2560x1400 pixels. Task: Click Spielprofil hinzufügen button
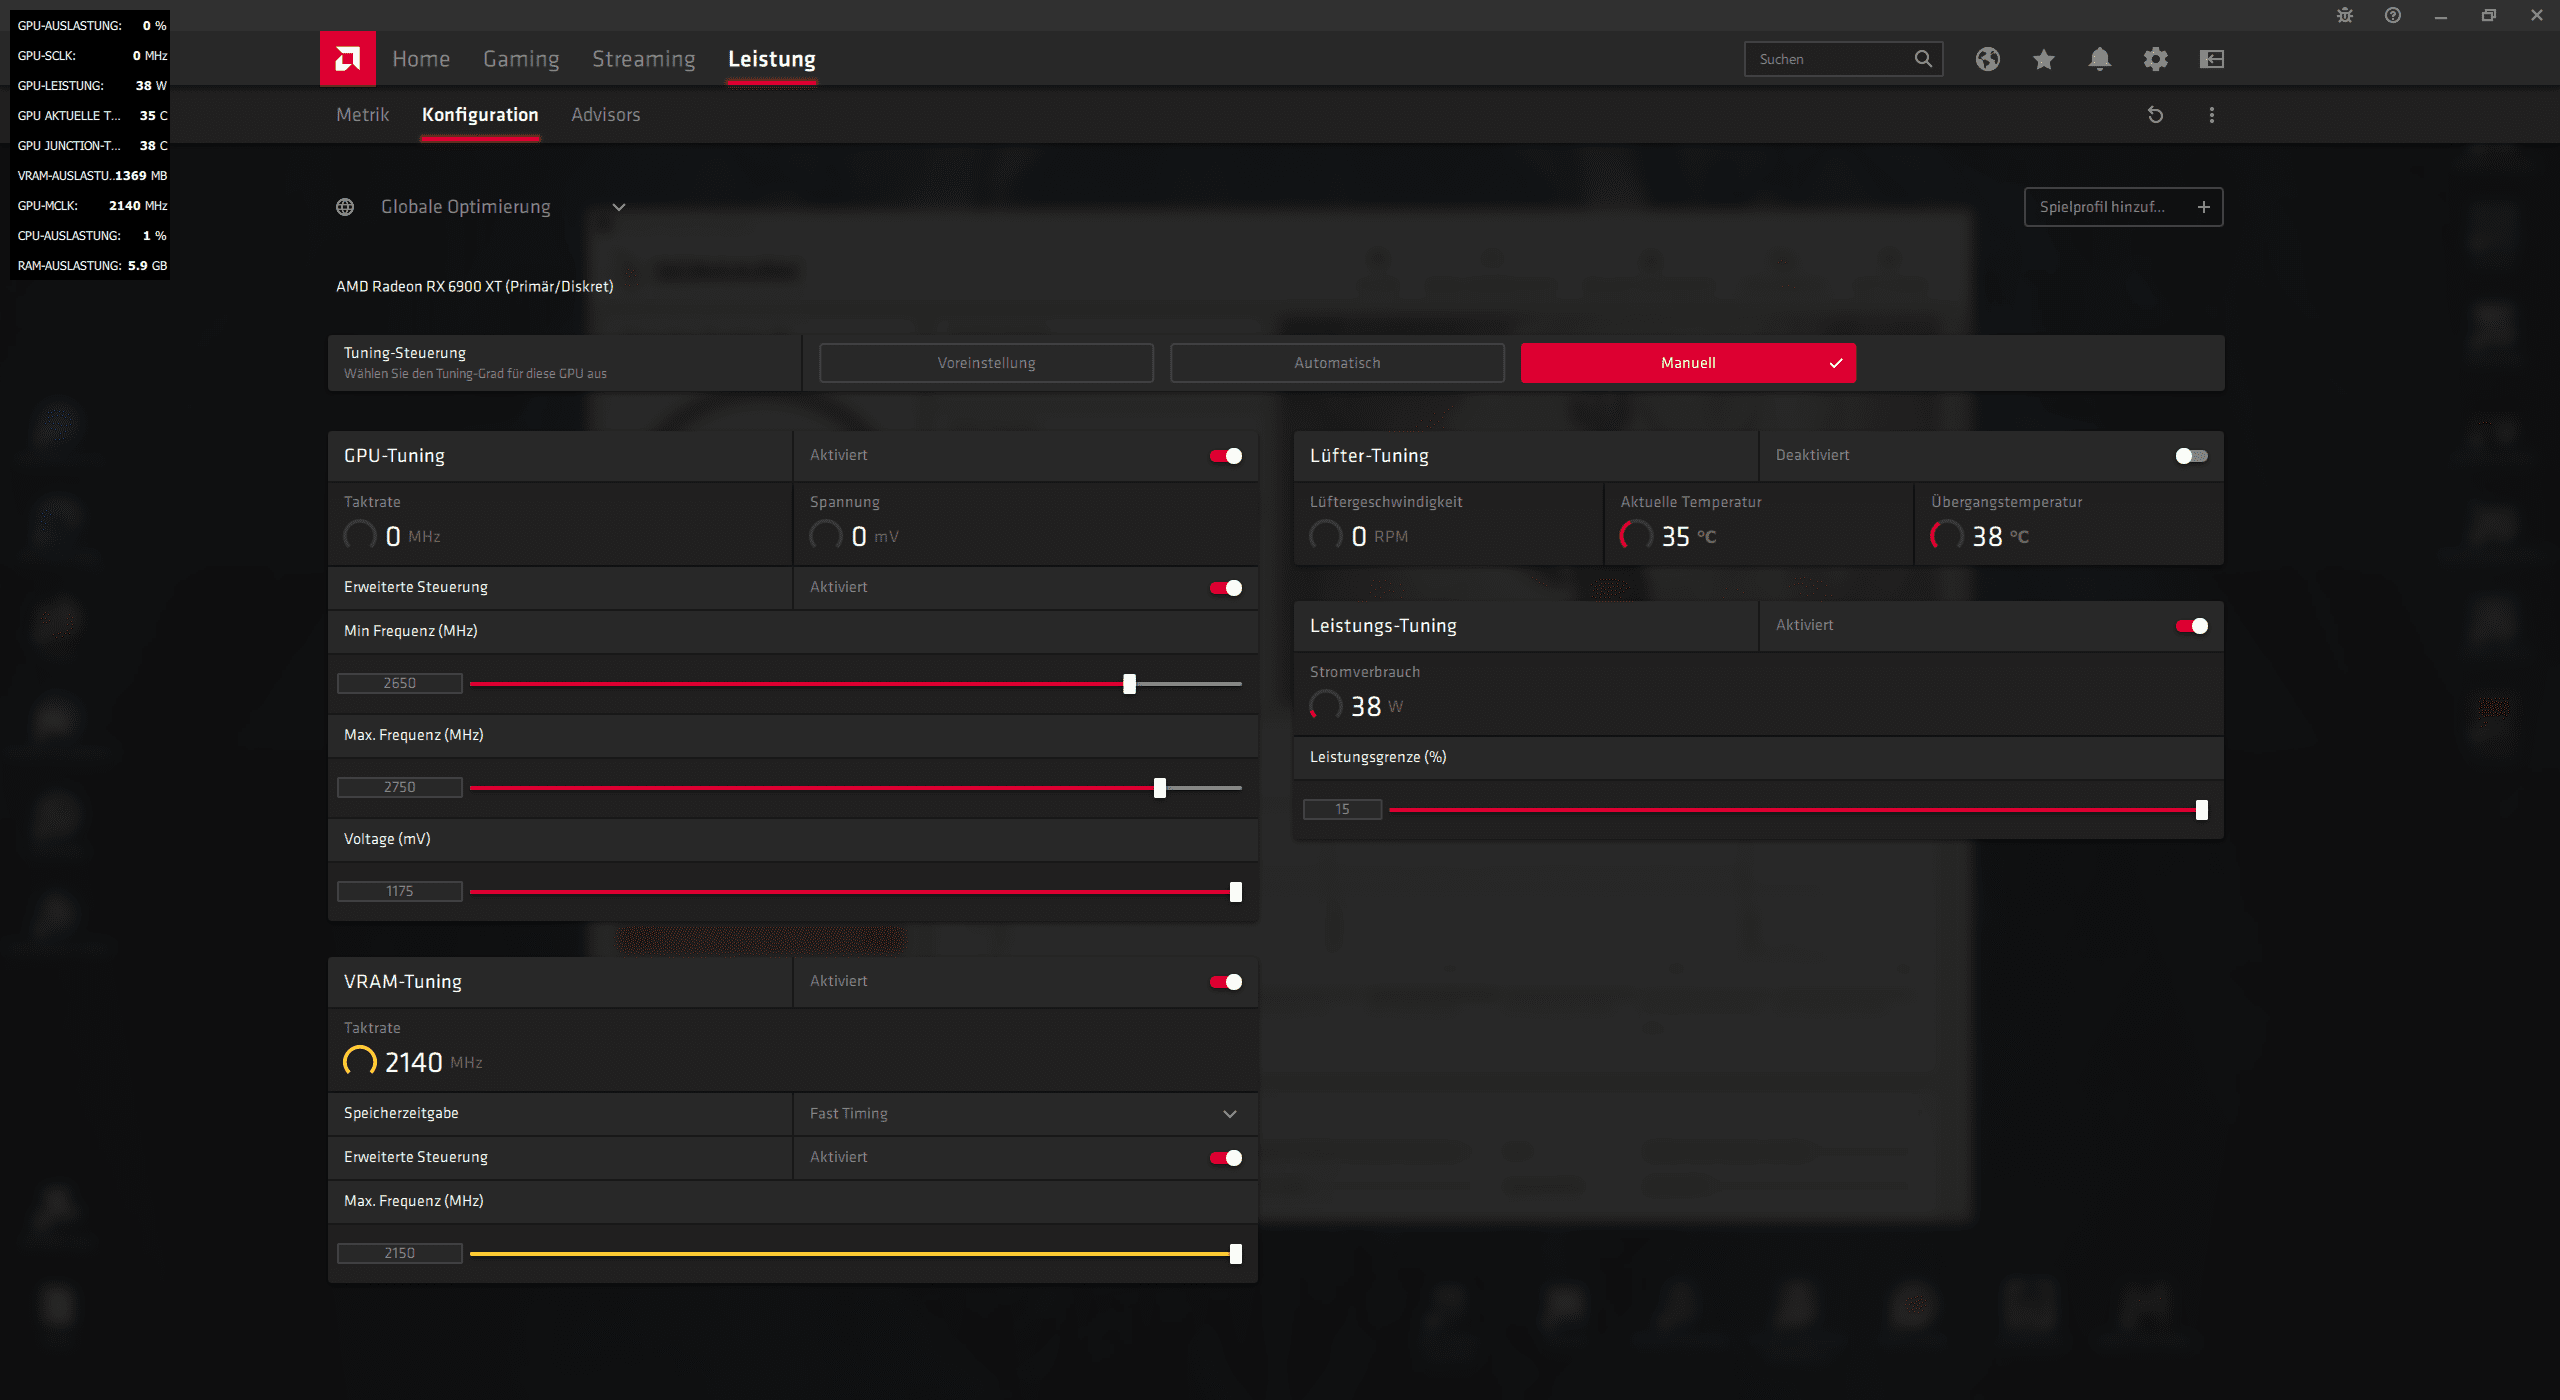[2123, 207]
